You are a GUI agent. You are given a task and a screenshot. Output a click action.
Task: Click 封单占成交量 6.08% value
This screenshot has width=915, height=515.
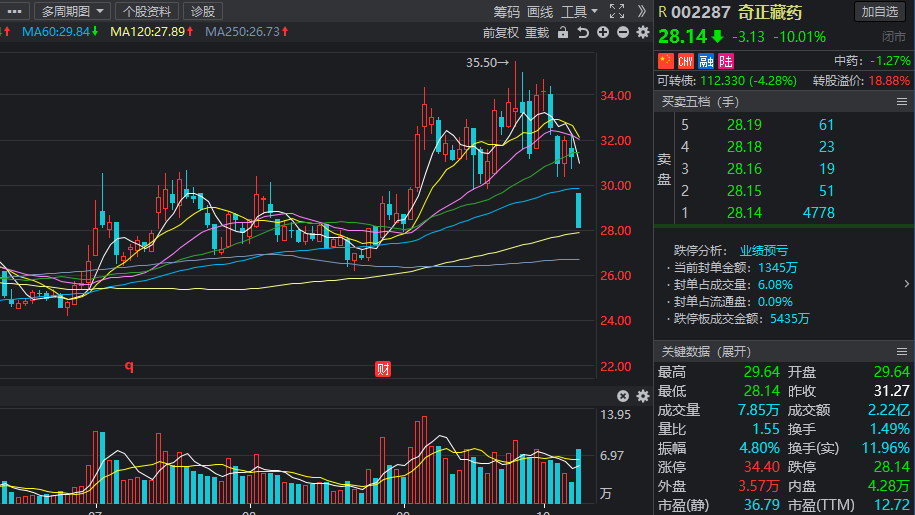pos(776,285)
